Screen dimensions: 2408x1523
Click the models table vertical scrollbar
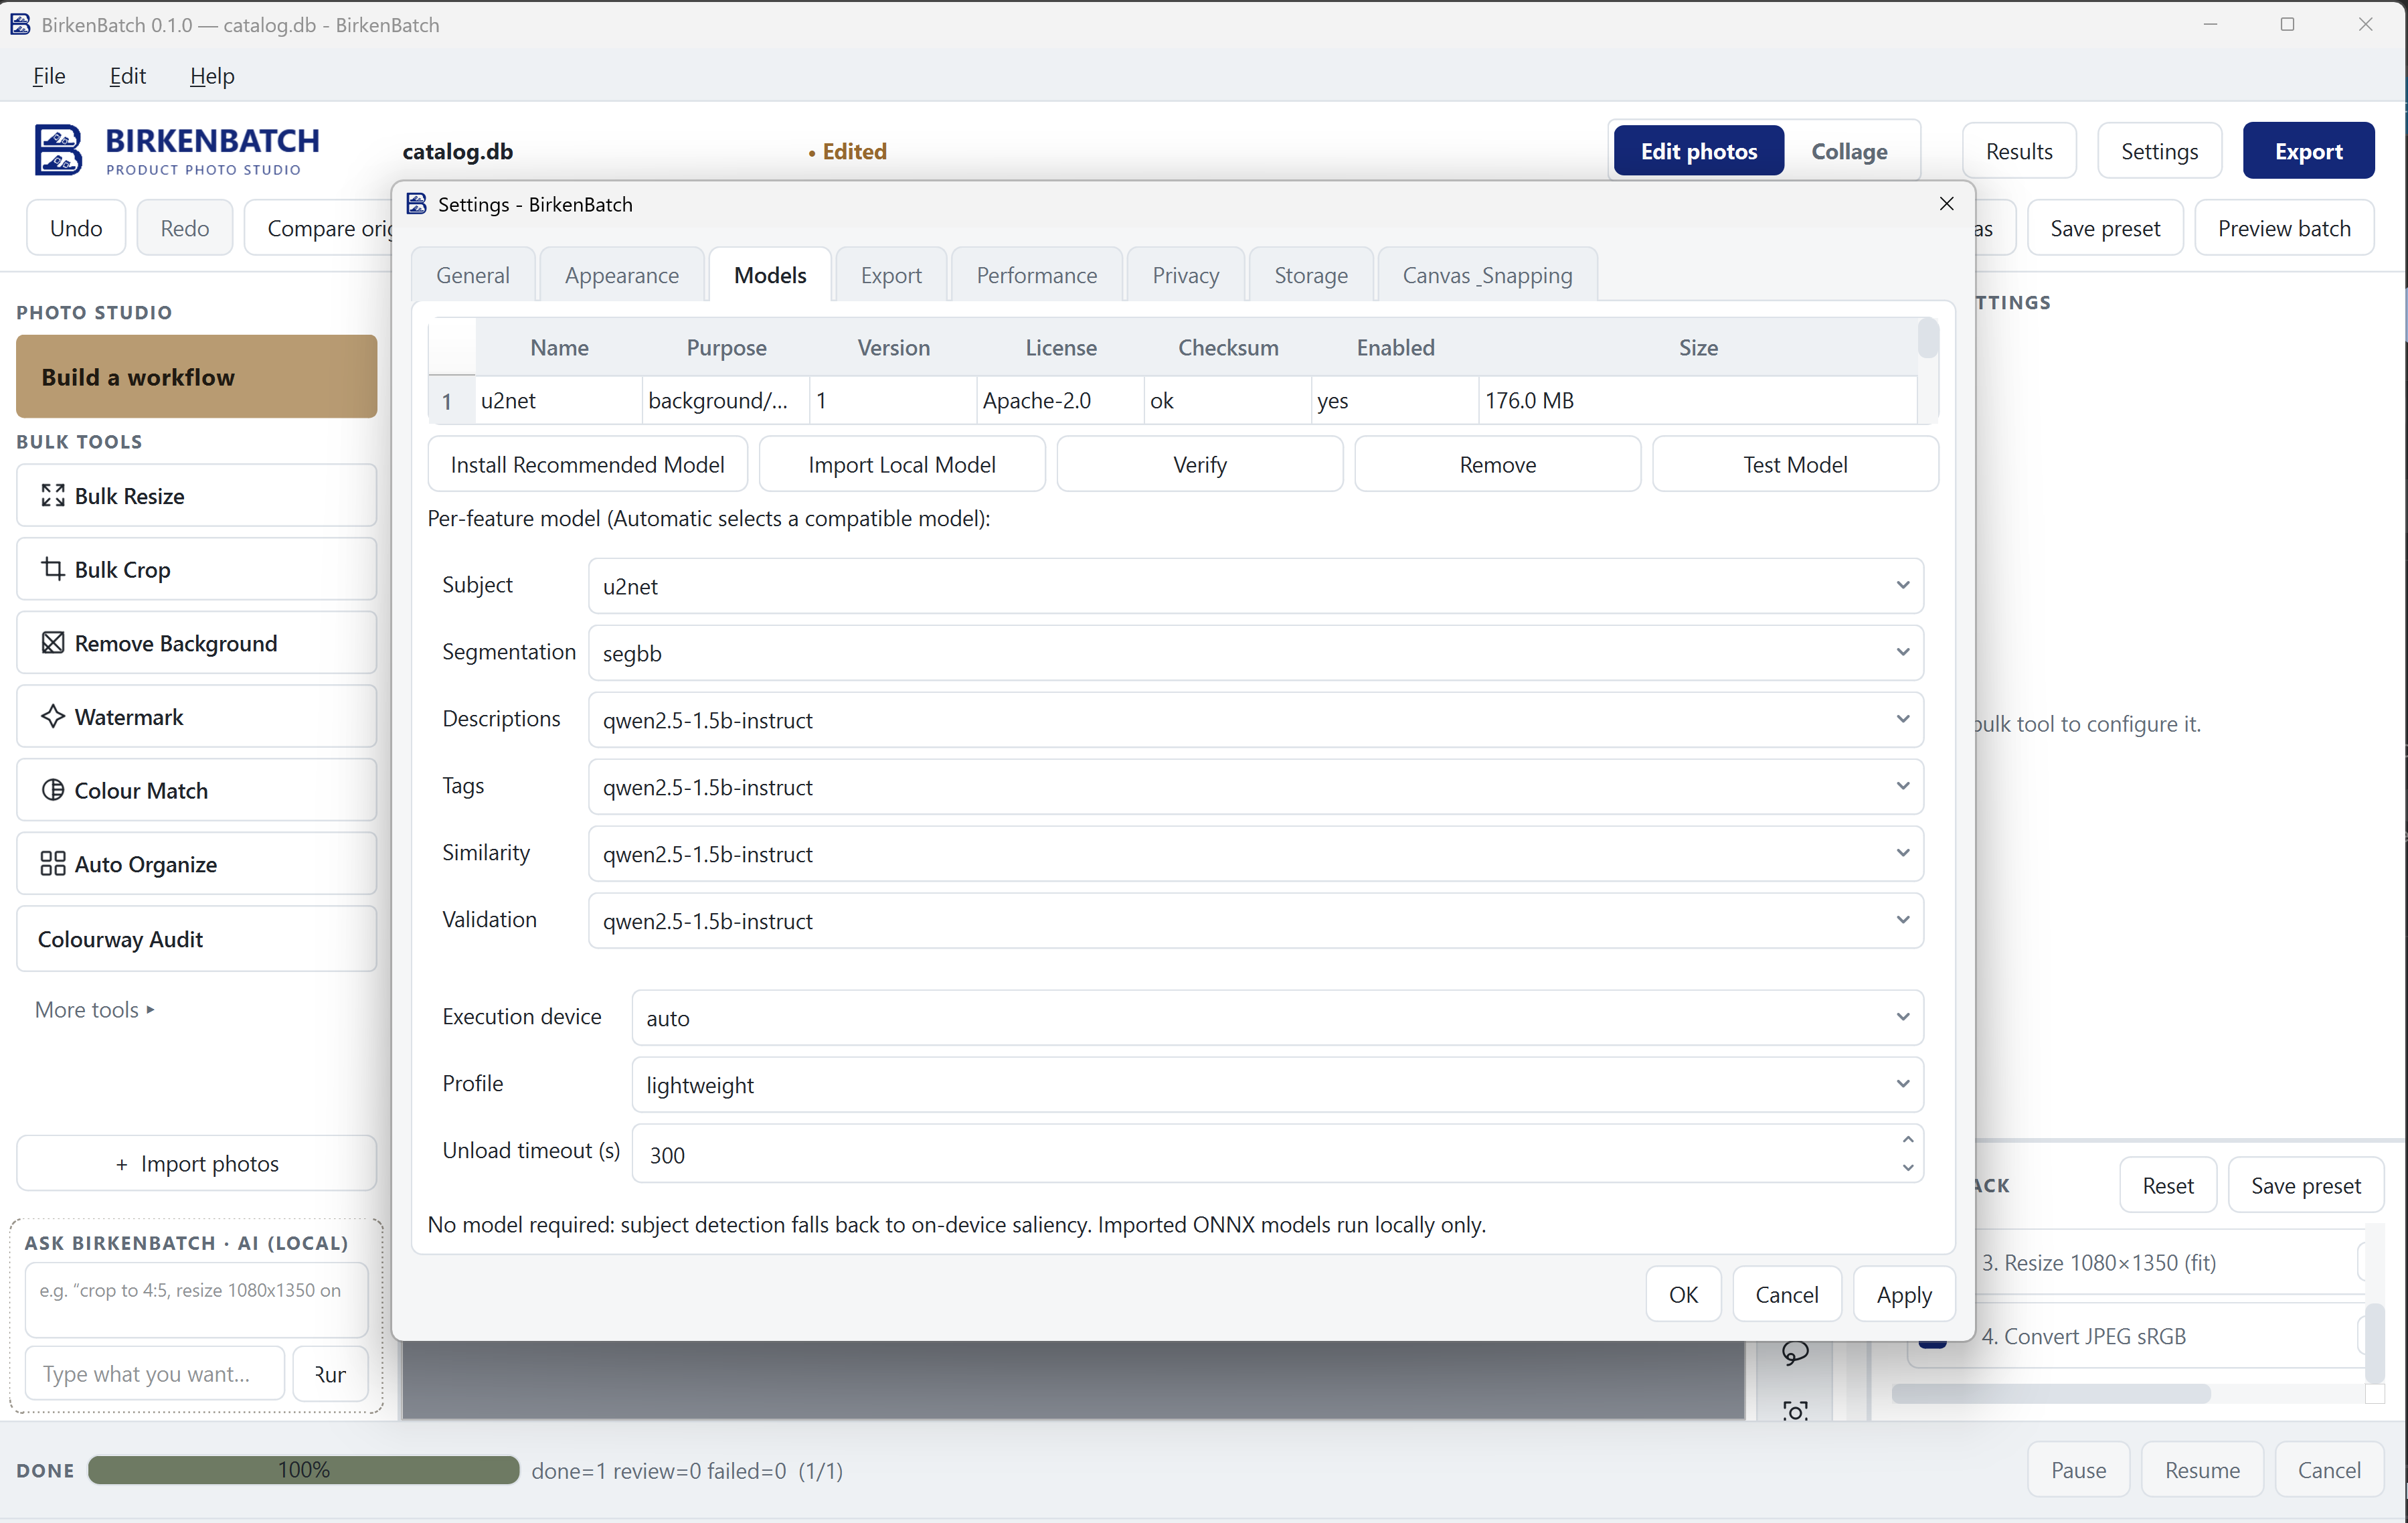pos(1927,338)
